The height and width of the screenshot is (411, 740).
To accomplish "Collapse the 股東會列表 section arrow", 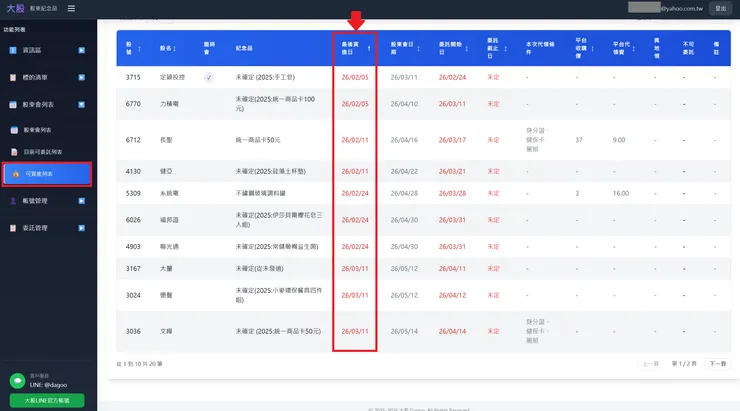I will (82, 105).
